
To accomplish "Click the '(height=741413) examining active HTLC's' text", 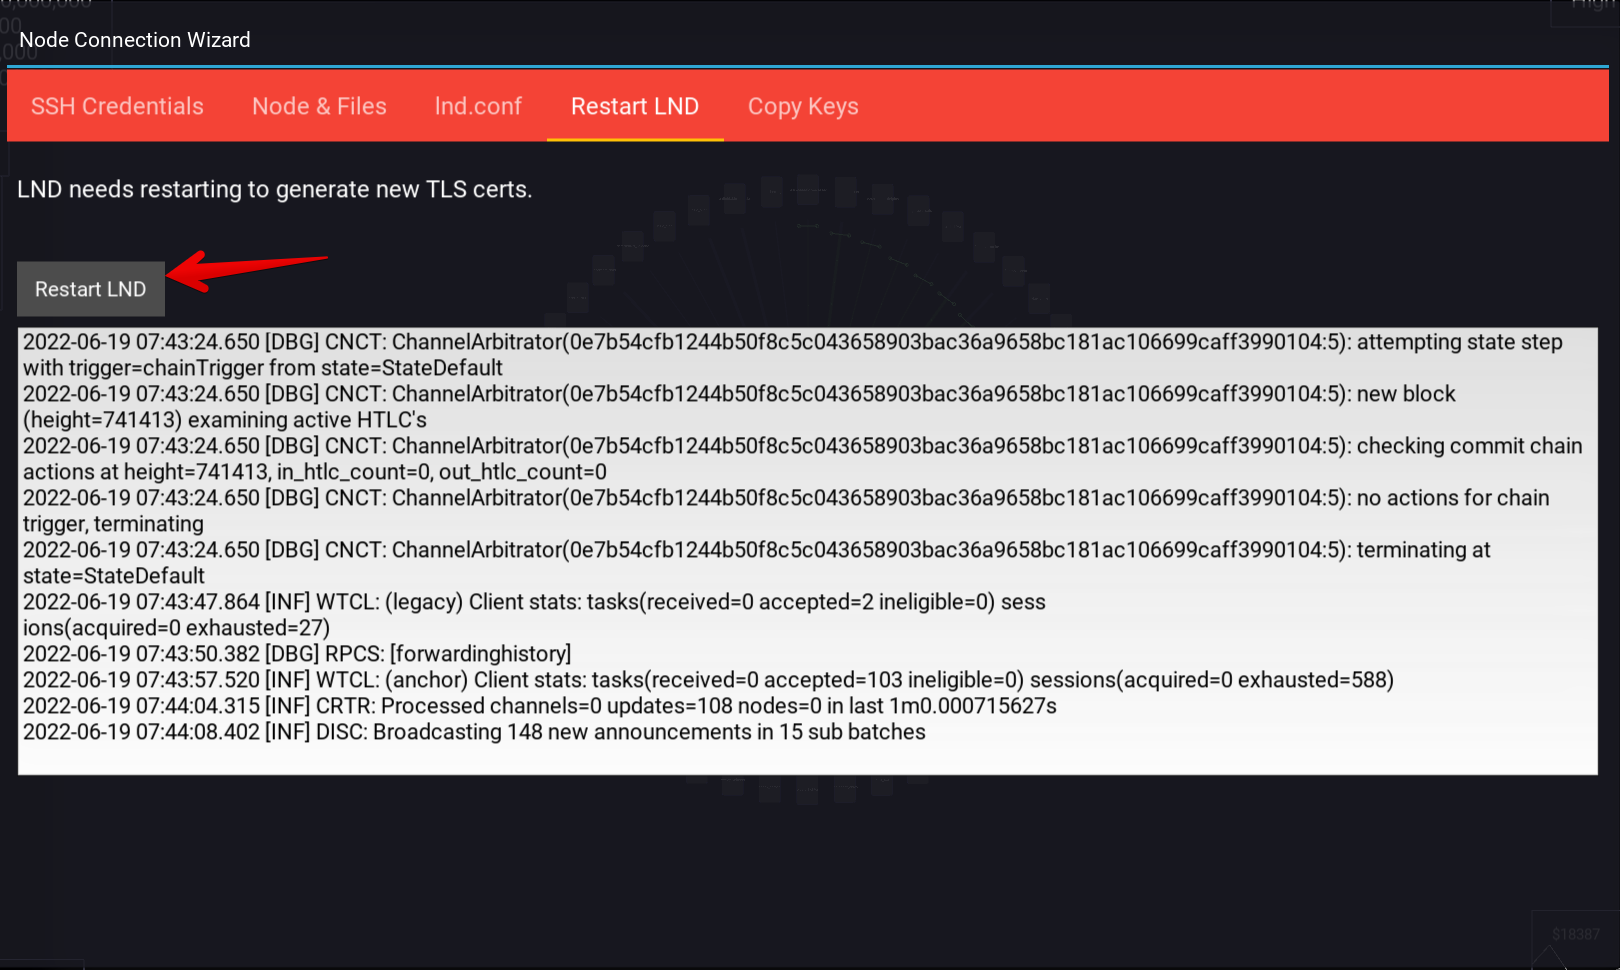I will pos(225,420).
